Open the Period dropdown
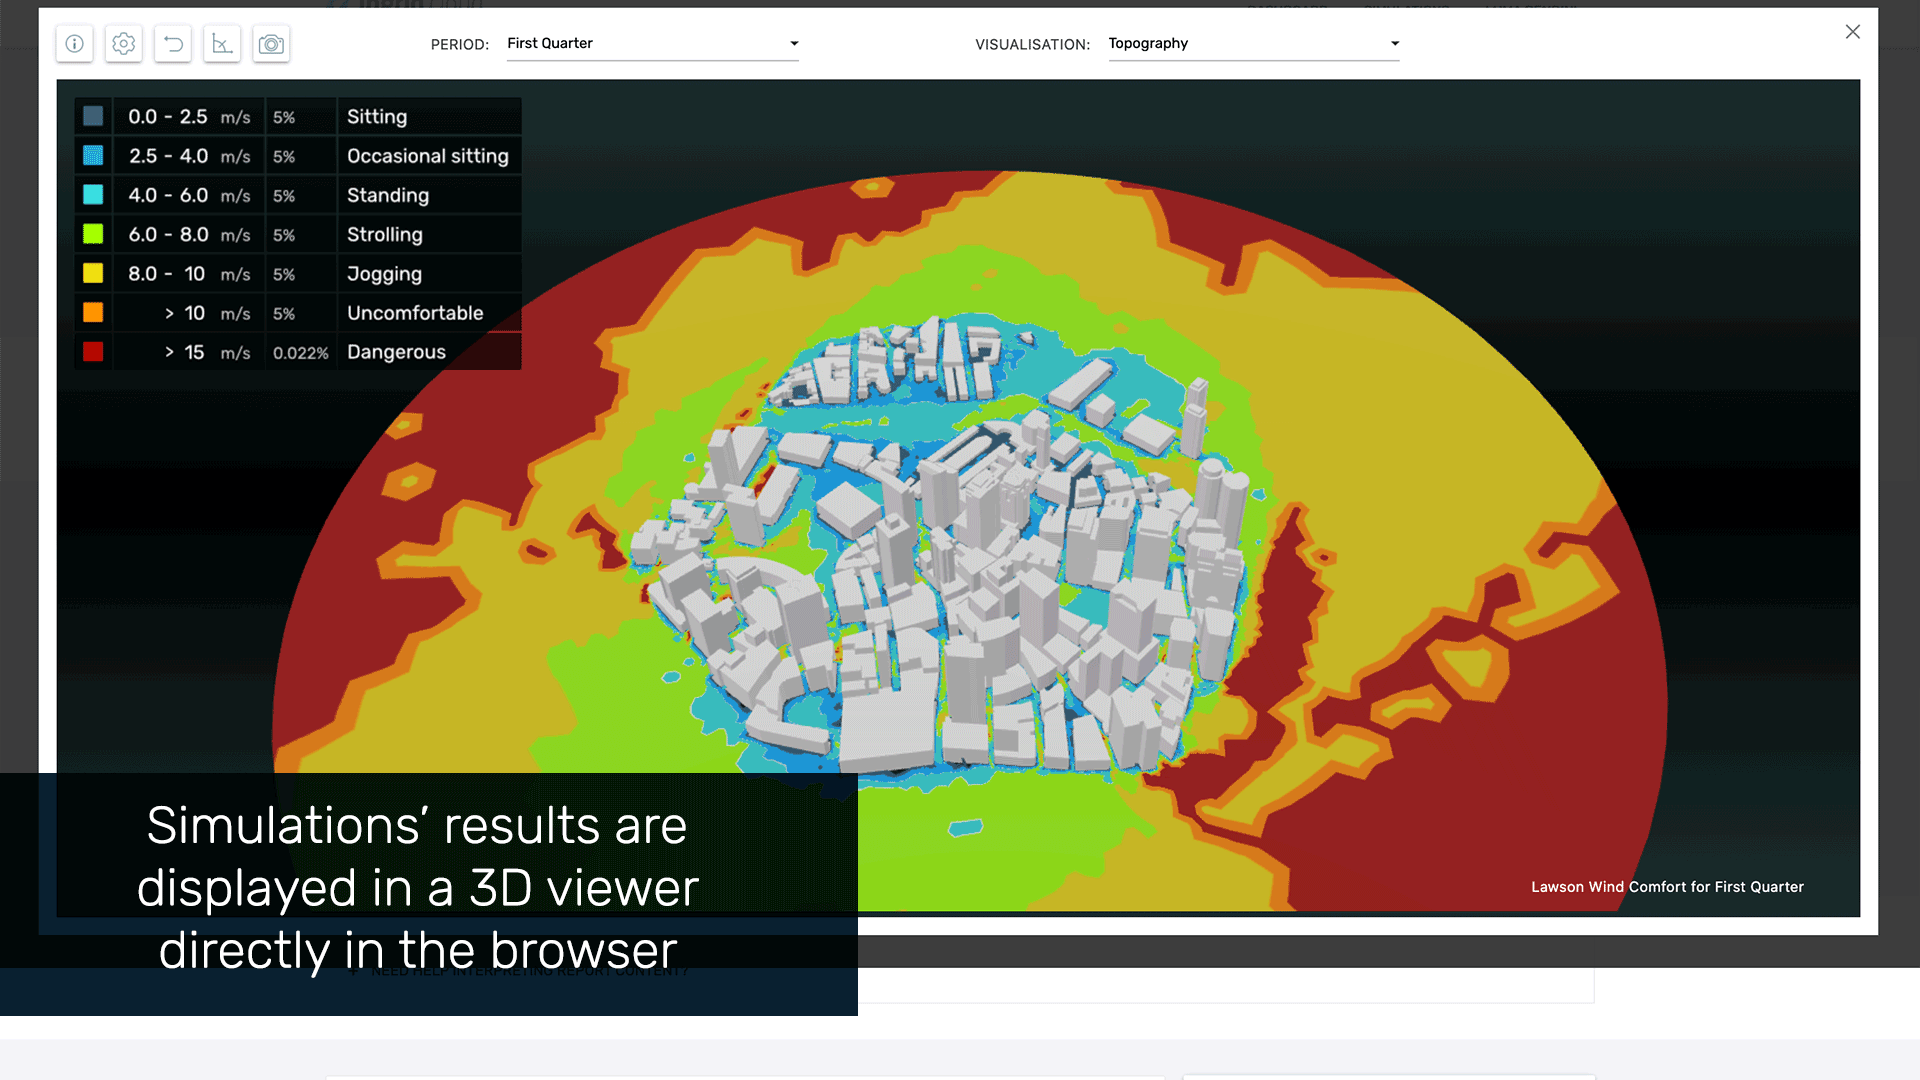The width and height of the screenshot is (1920, 1080). click(793, 44)
